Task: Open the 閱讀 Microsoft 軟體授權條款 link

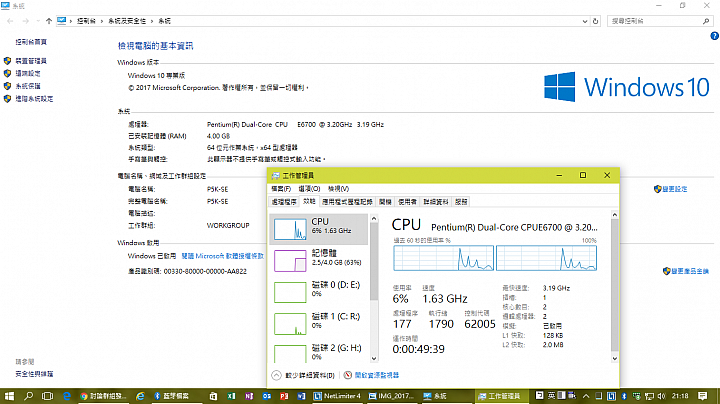Action: [x=223, y=256]
